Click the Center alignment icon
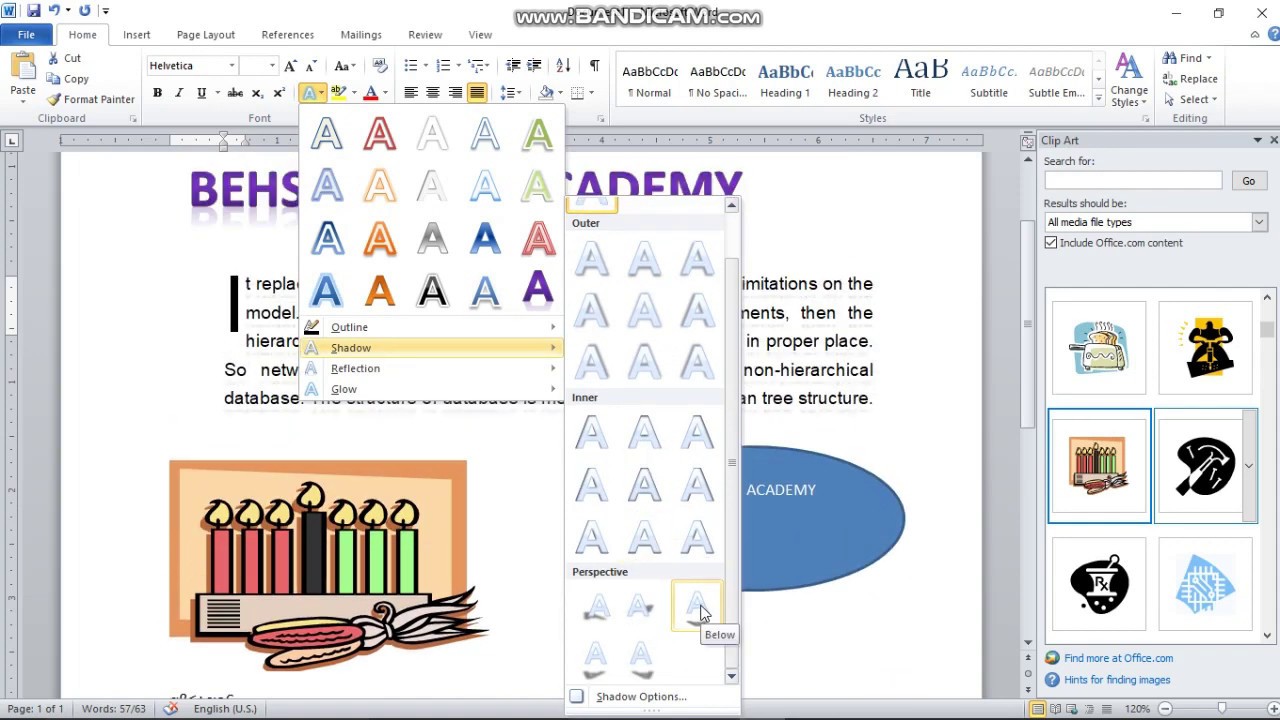 point(433,93)
